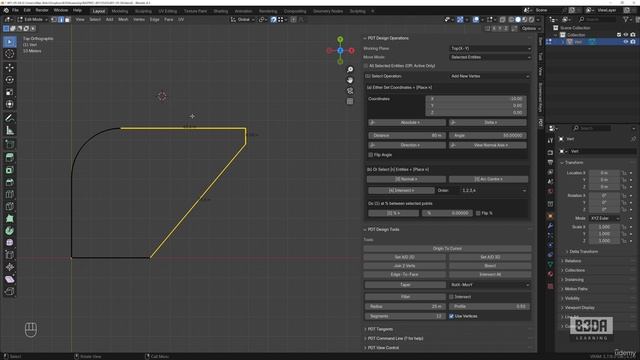Collapse PDT Design Operations panel

click(x=388, y=38)
